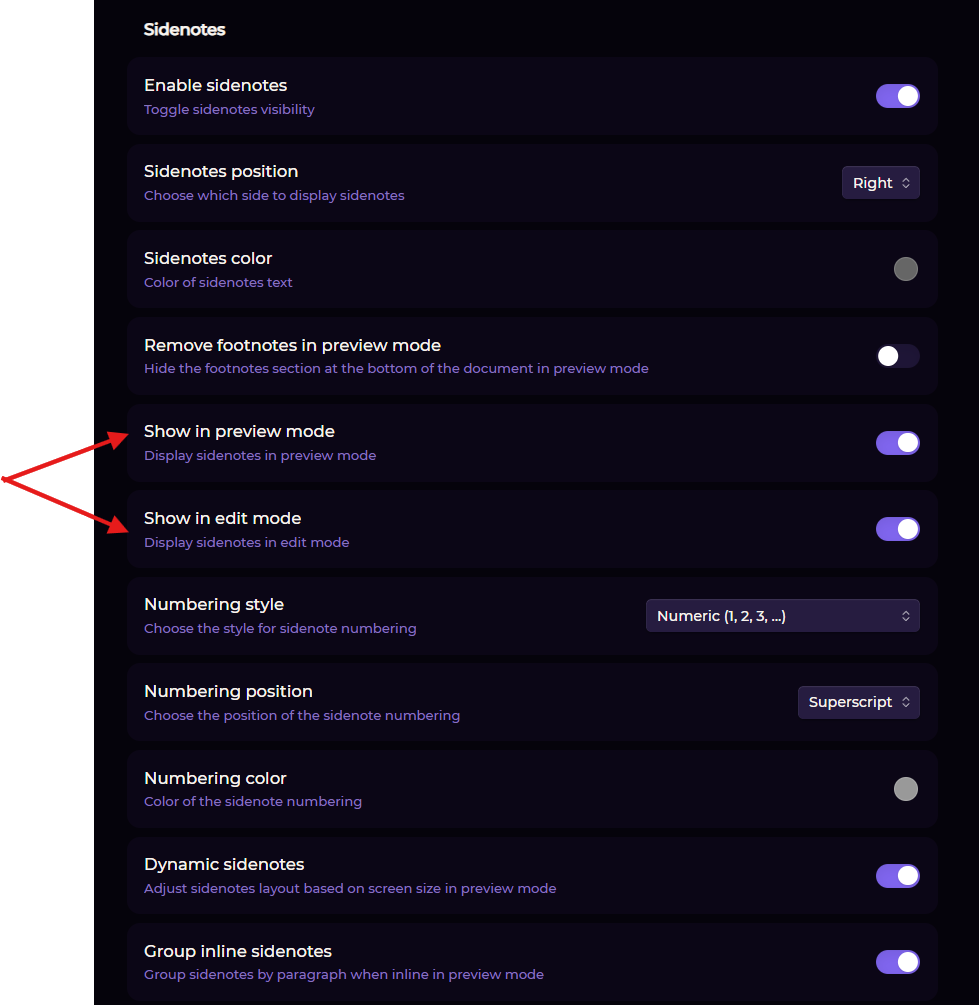Open the Numbering position Superscript dropdown
The height and width of the screenshot is (1005, 979).
[858, 702]
